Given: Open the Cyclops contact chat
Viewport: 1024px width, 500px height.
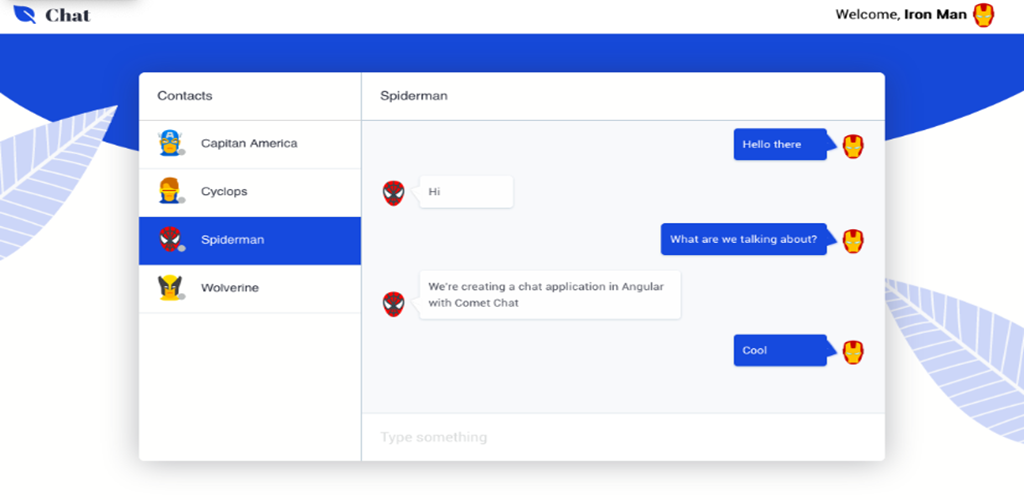Looking at the screenshot, I should click(x=249, y=193).
